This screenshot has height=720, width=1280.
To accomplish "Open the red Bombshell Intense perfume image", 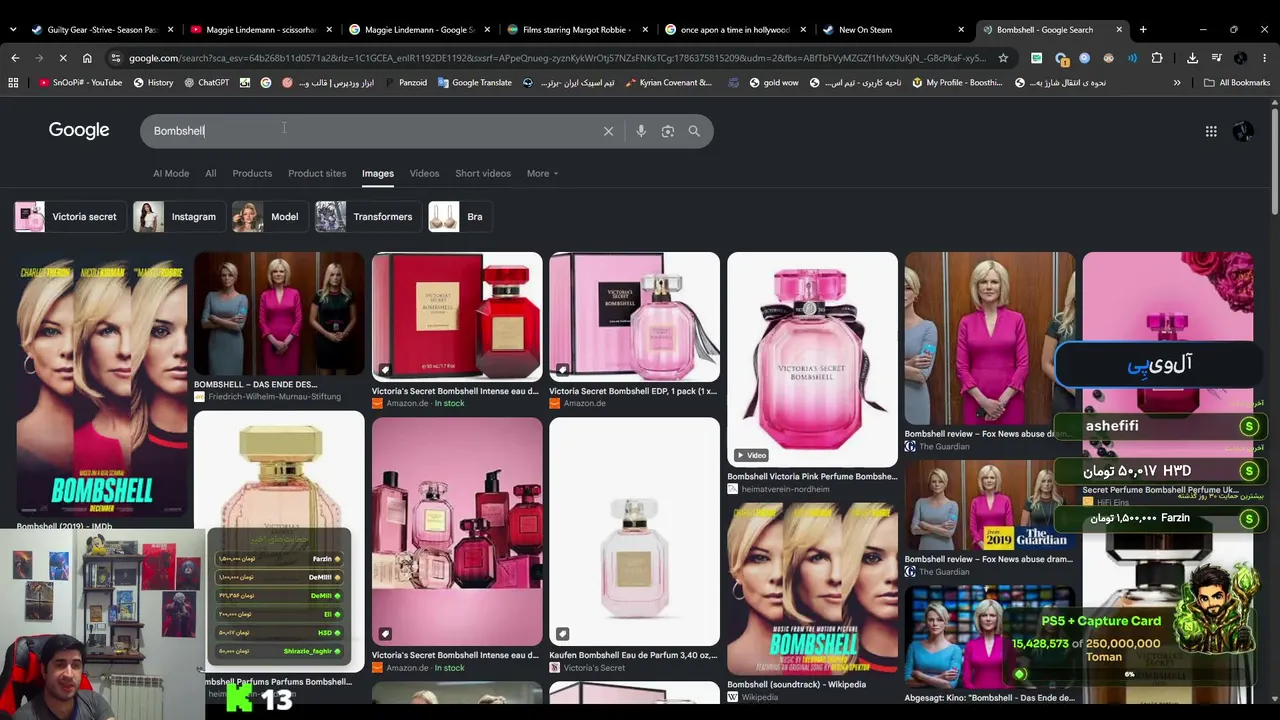I will [457, 317].
